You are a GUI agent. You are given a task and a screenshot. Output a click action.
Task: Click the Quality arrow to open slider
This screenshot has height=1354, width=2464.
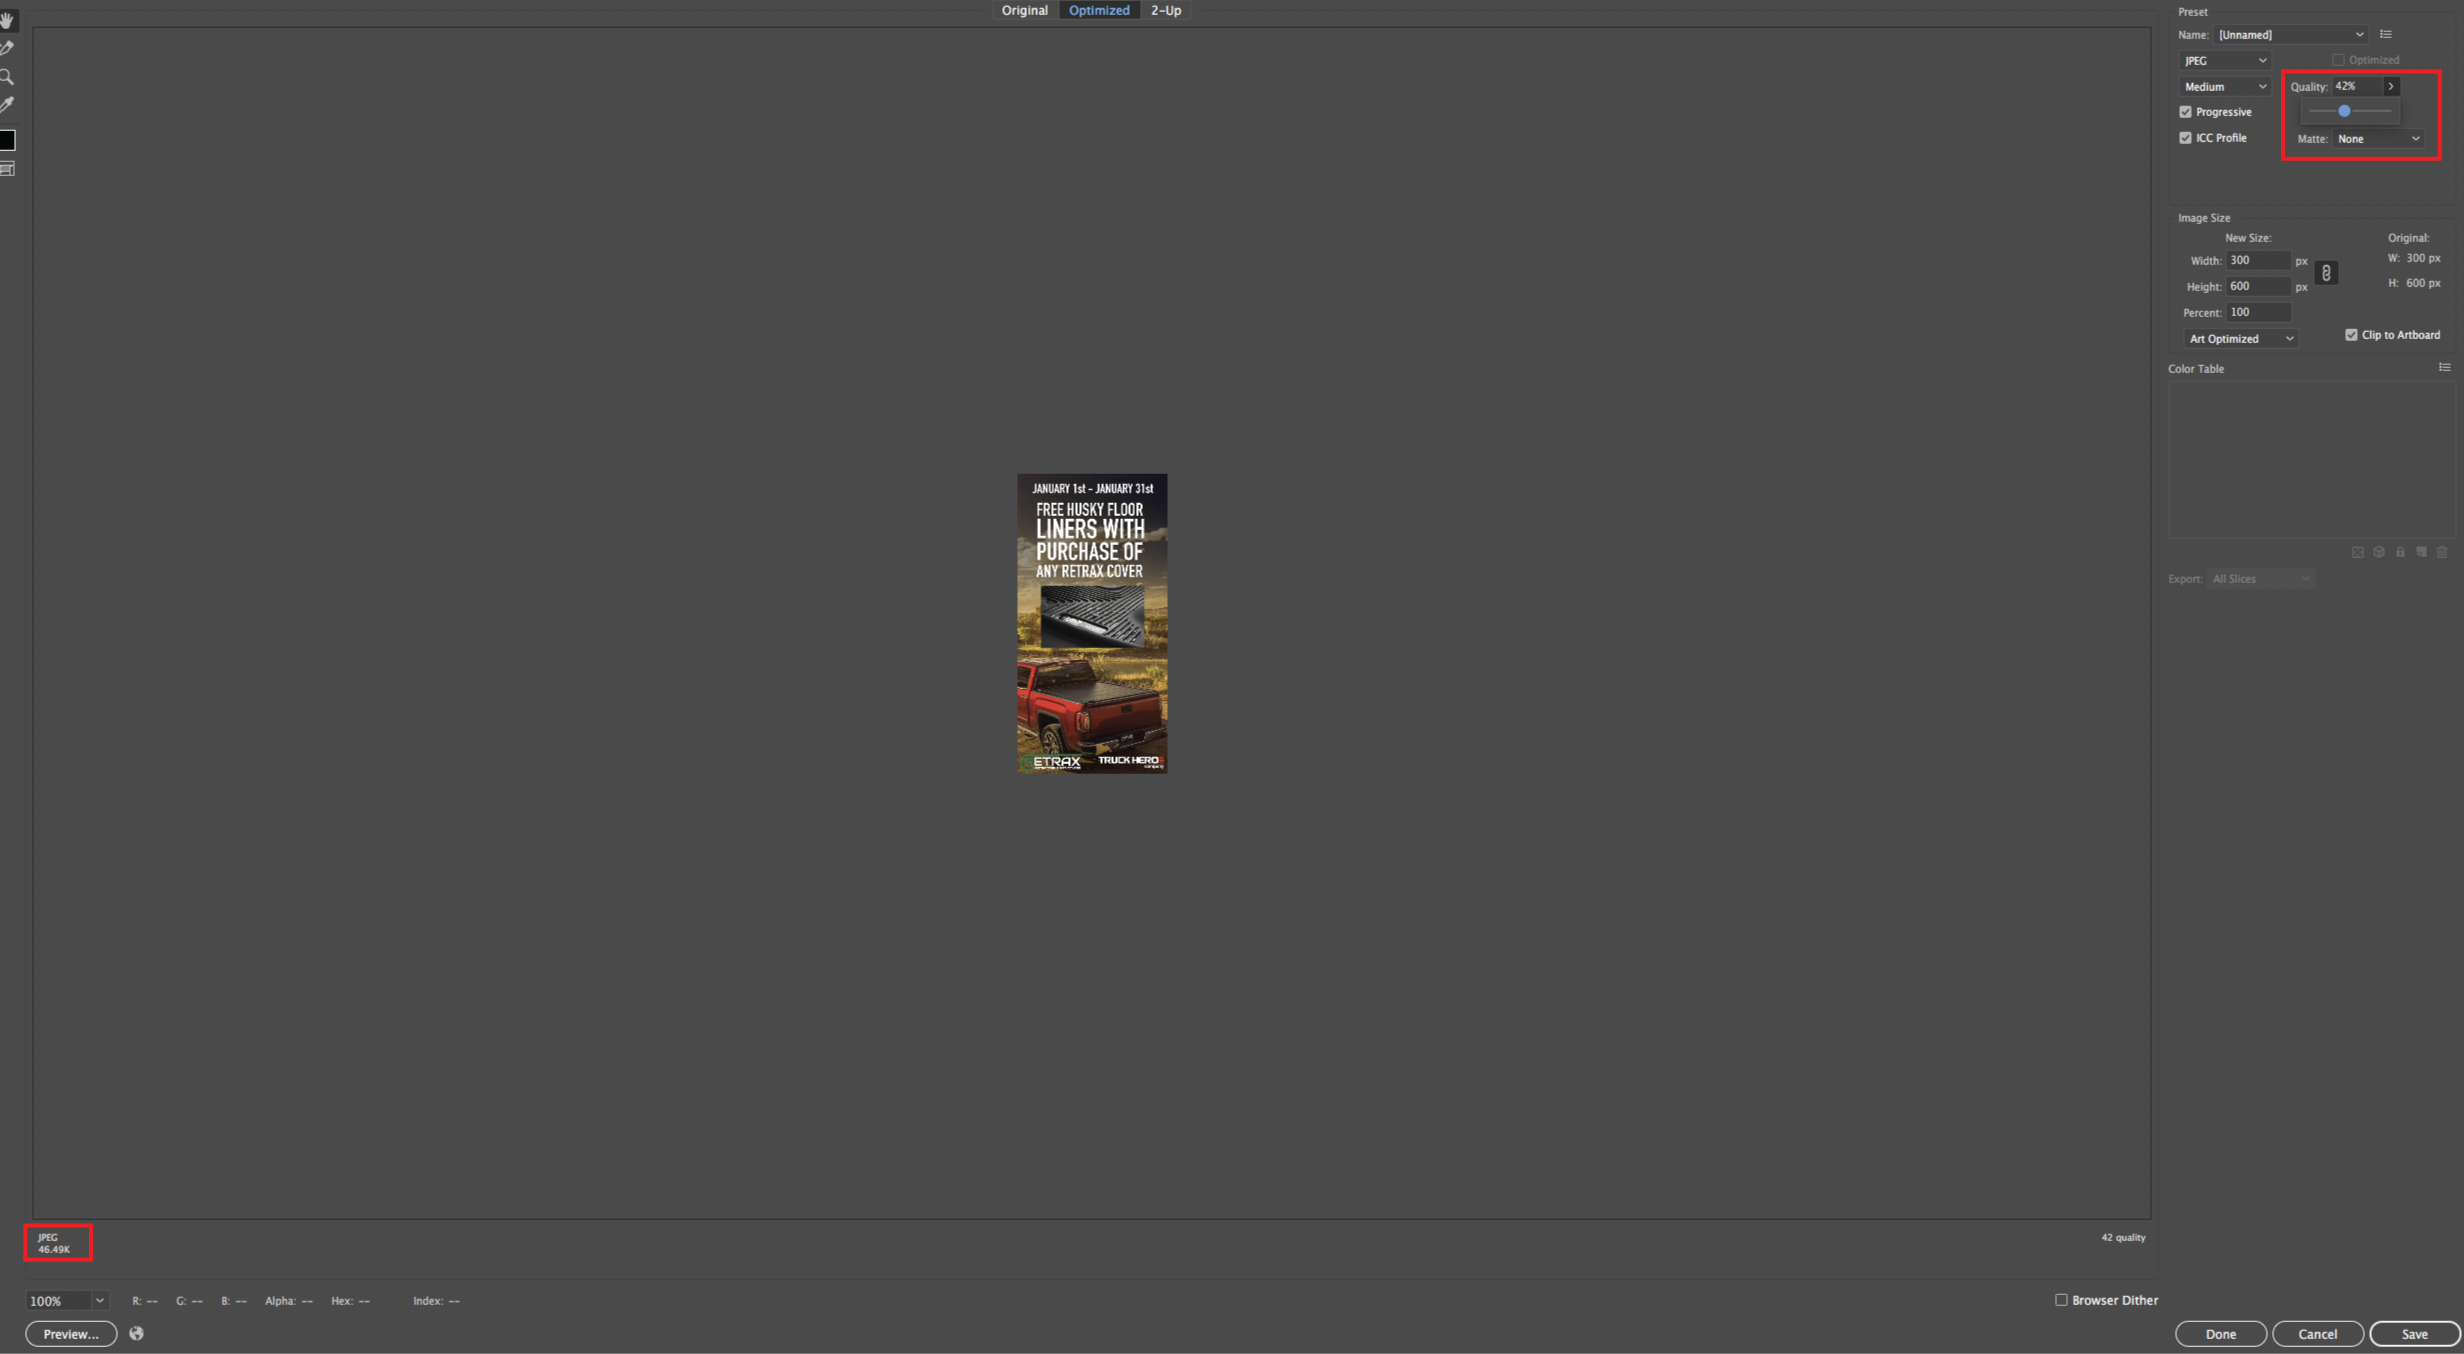pos(2391,87)
